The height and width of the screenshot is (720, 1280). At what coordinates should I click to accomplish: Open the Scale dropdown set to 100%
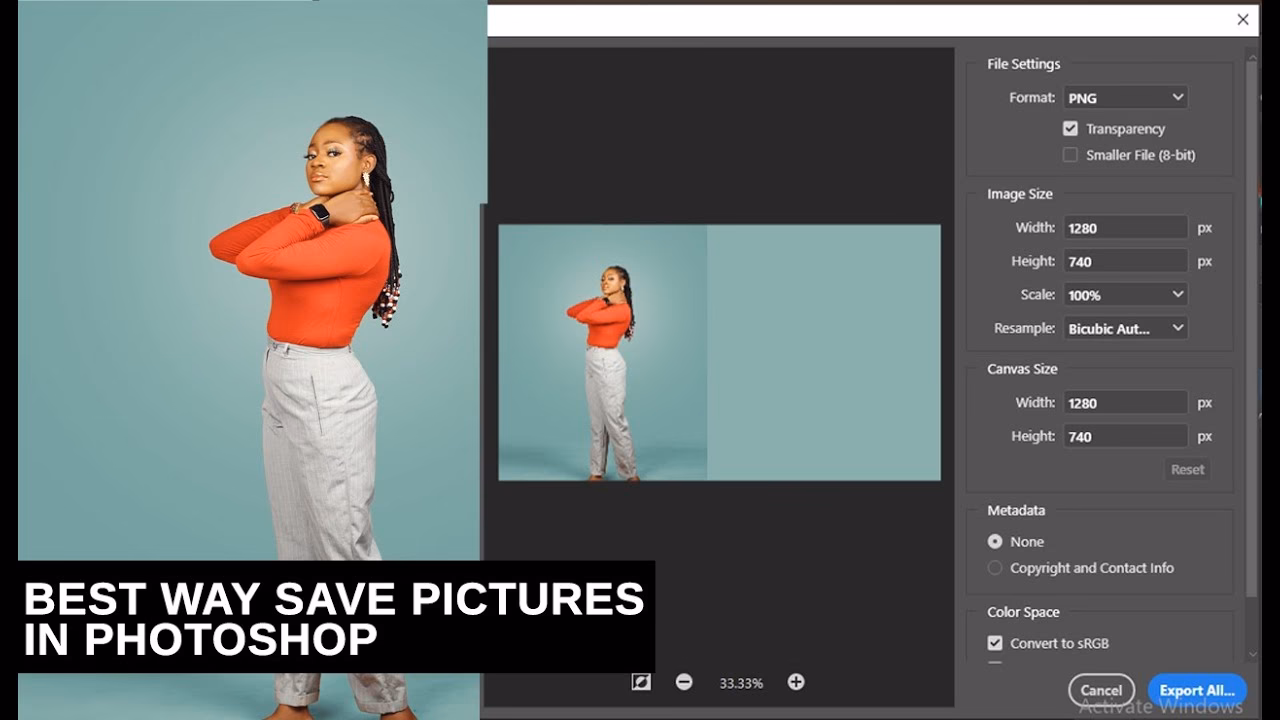1125,294
